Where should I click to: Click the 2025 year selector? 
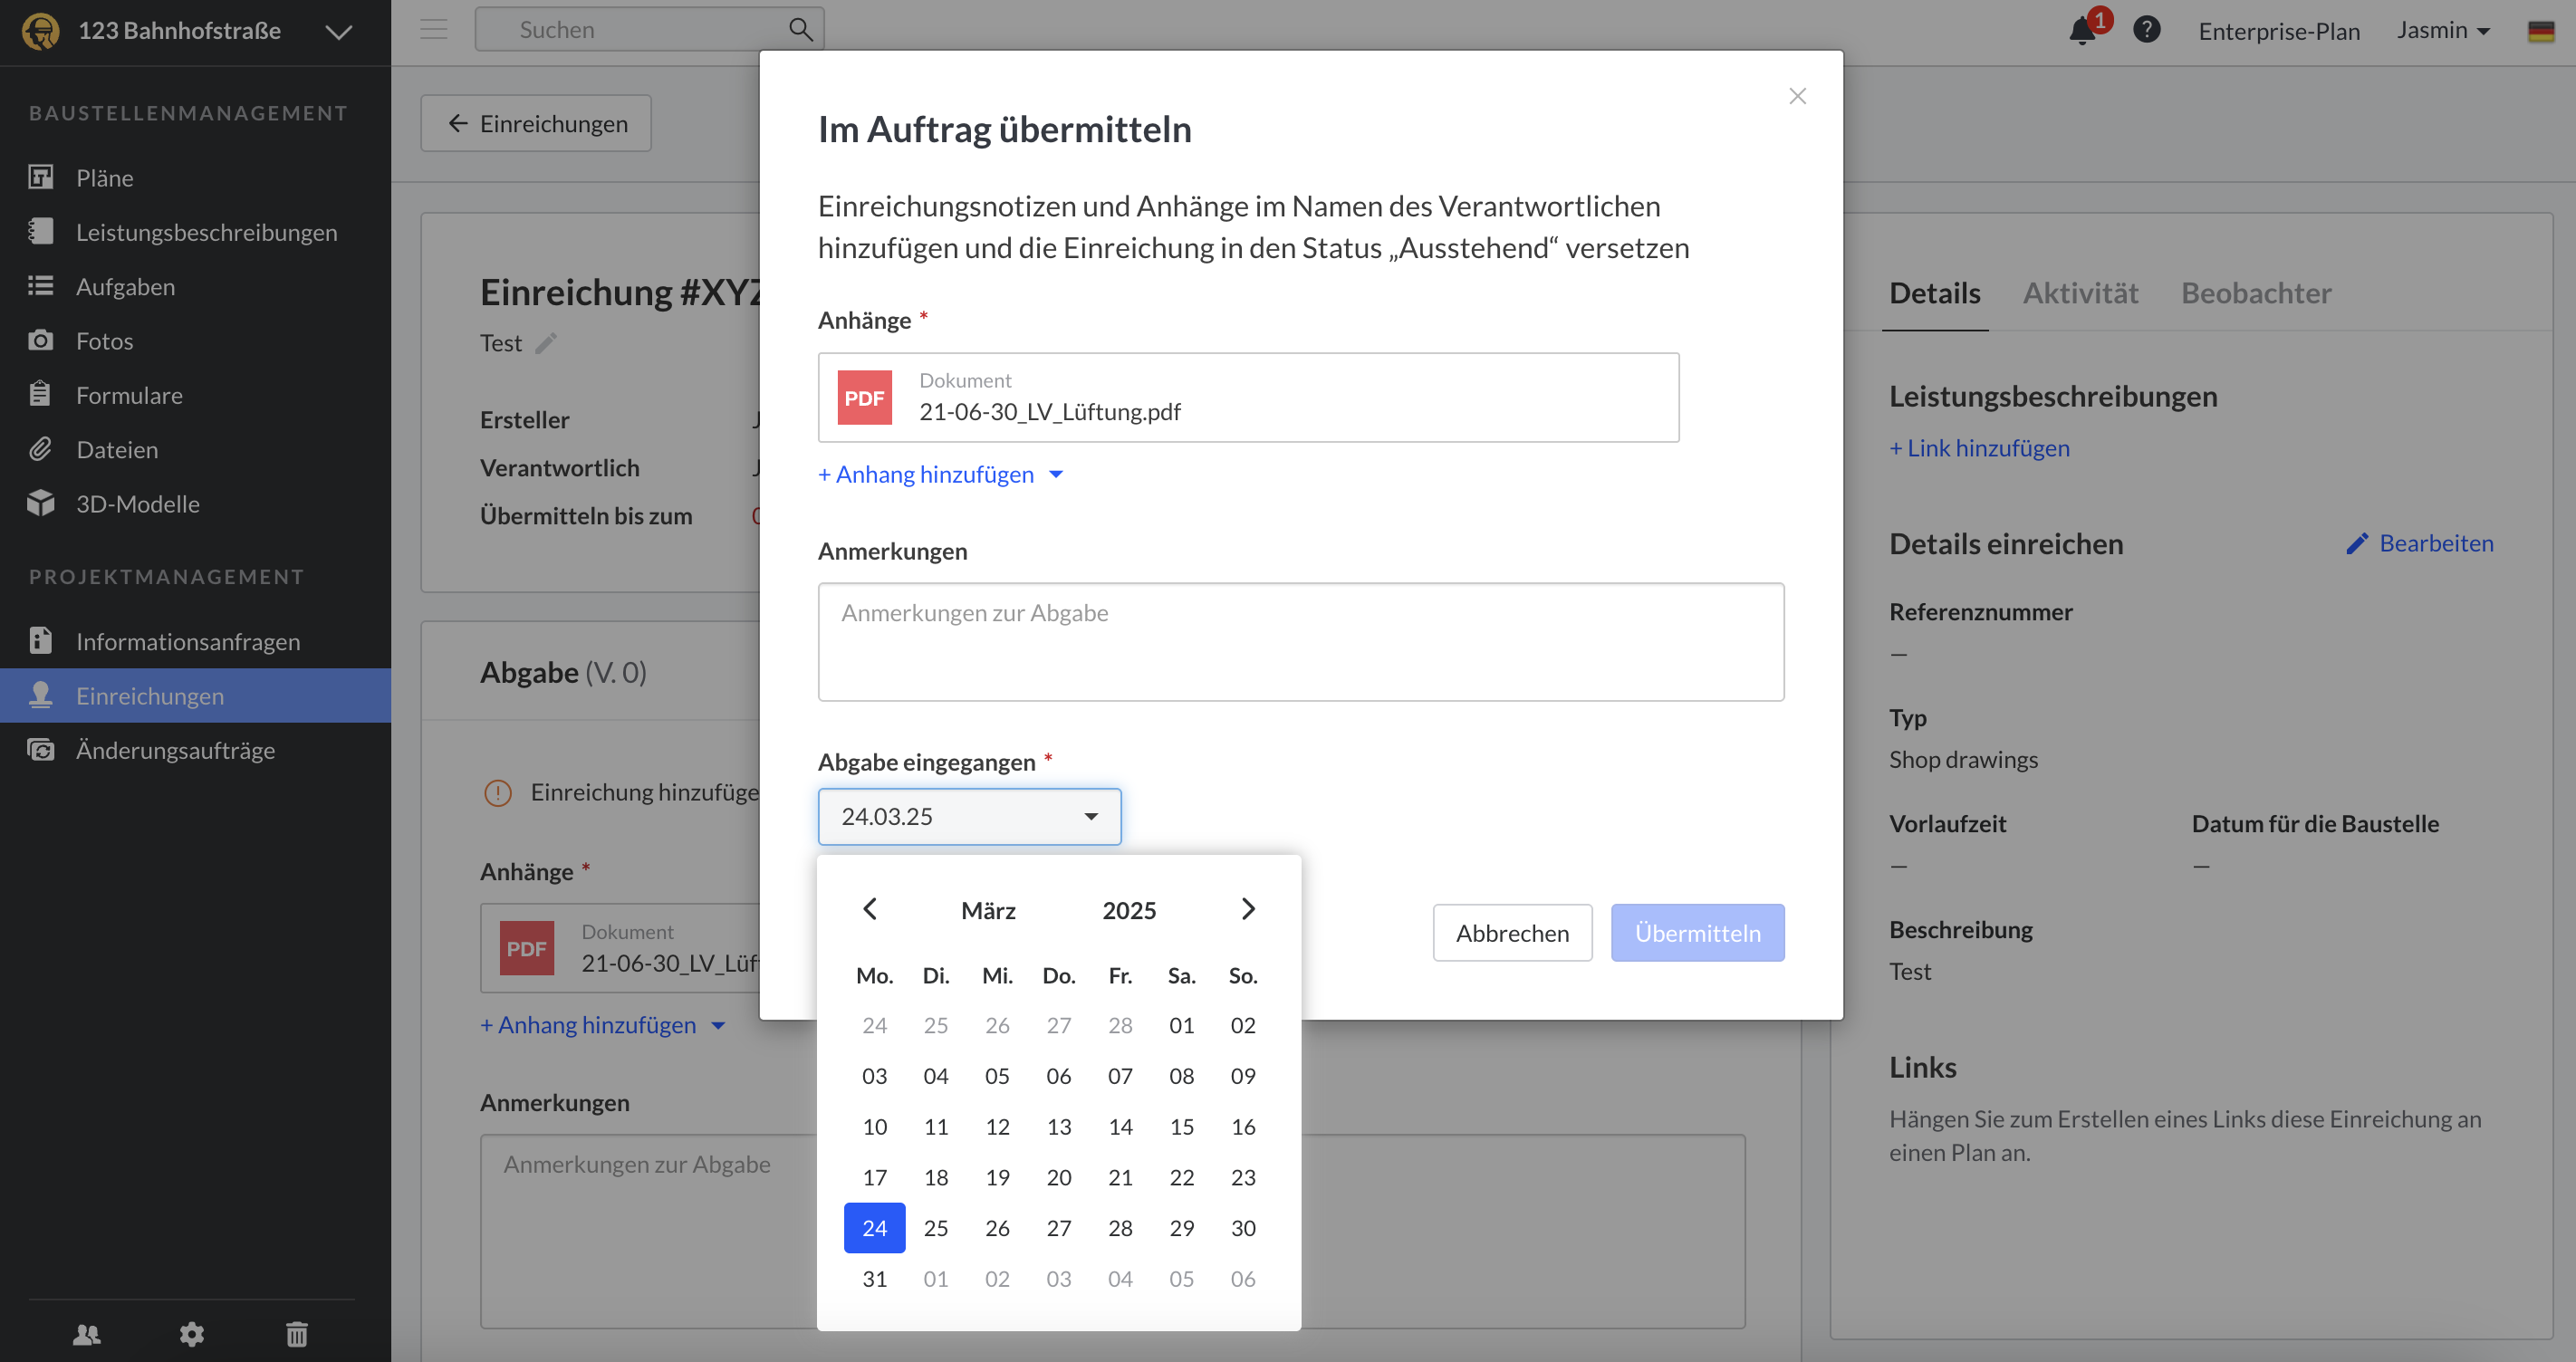click(x=1129, y=910)
